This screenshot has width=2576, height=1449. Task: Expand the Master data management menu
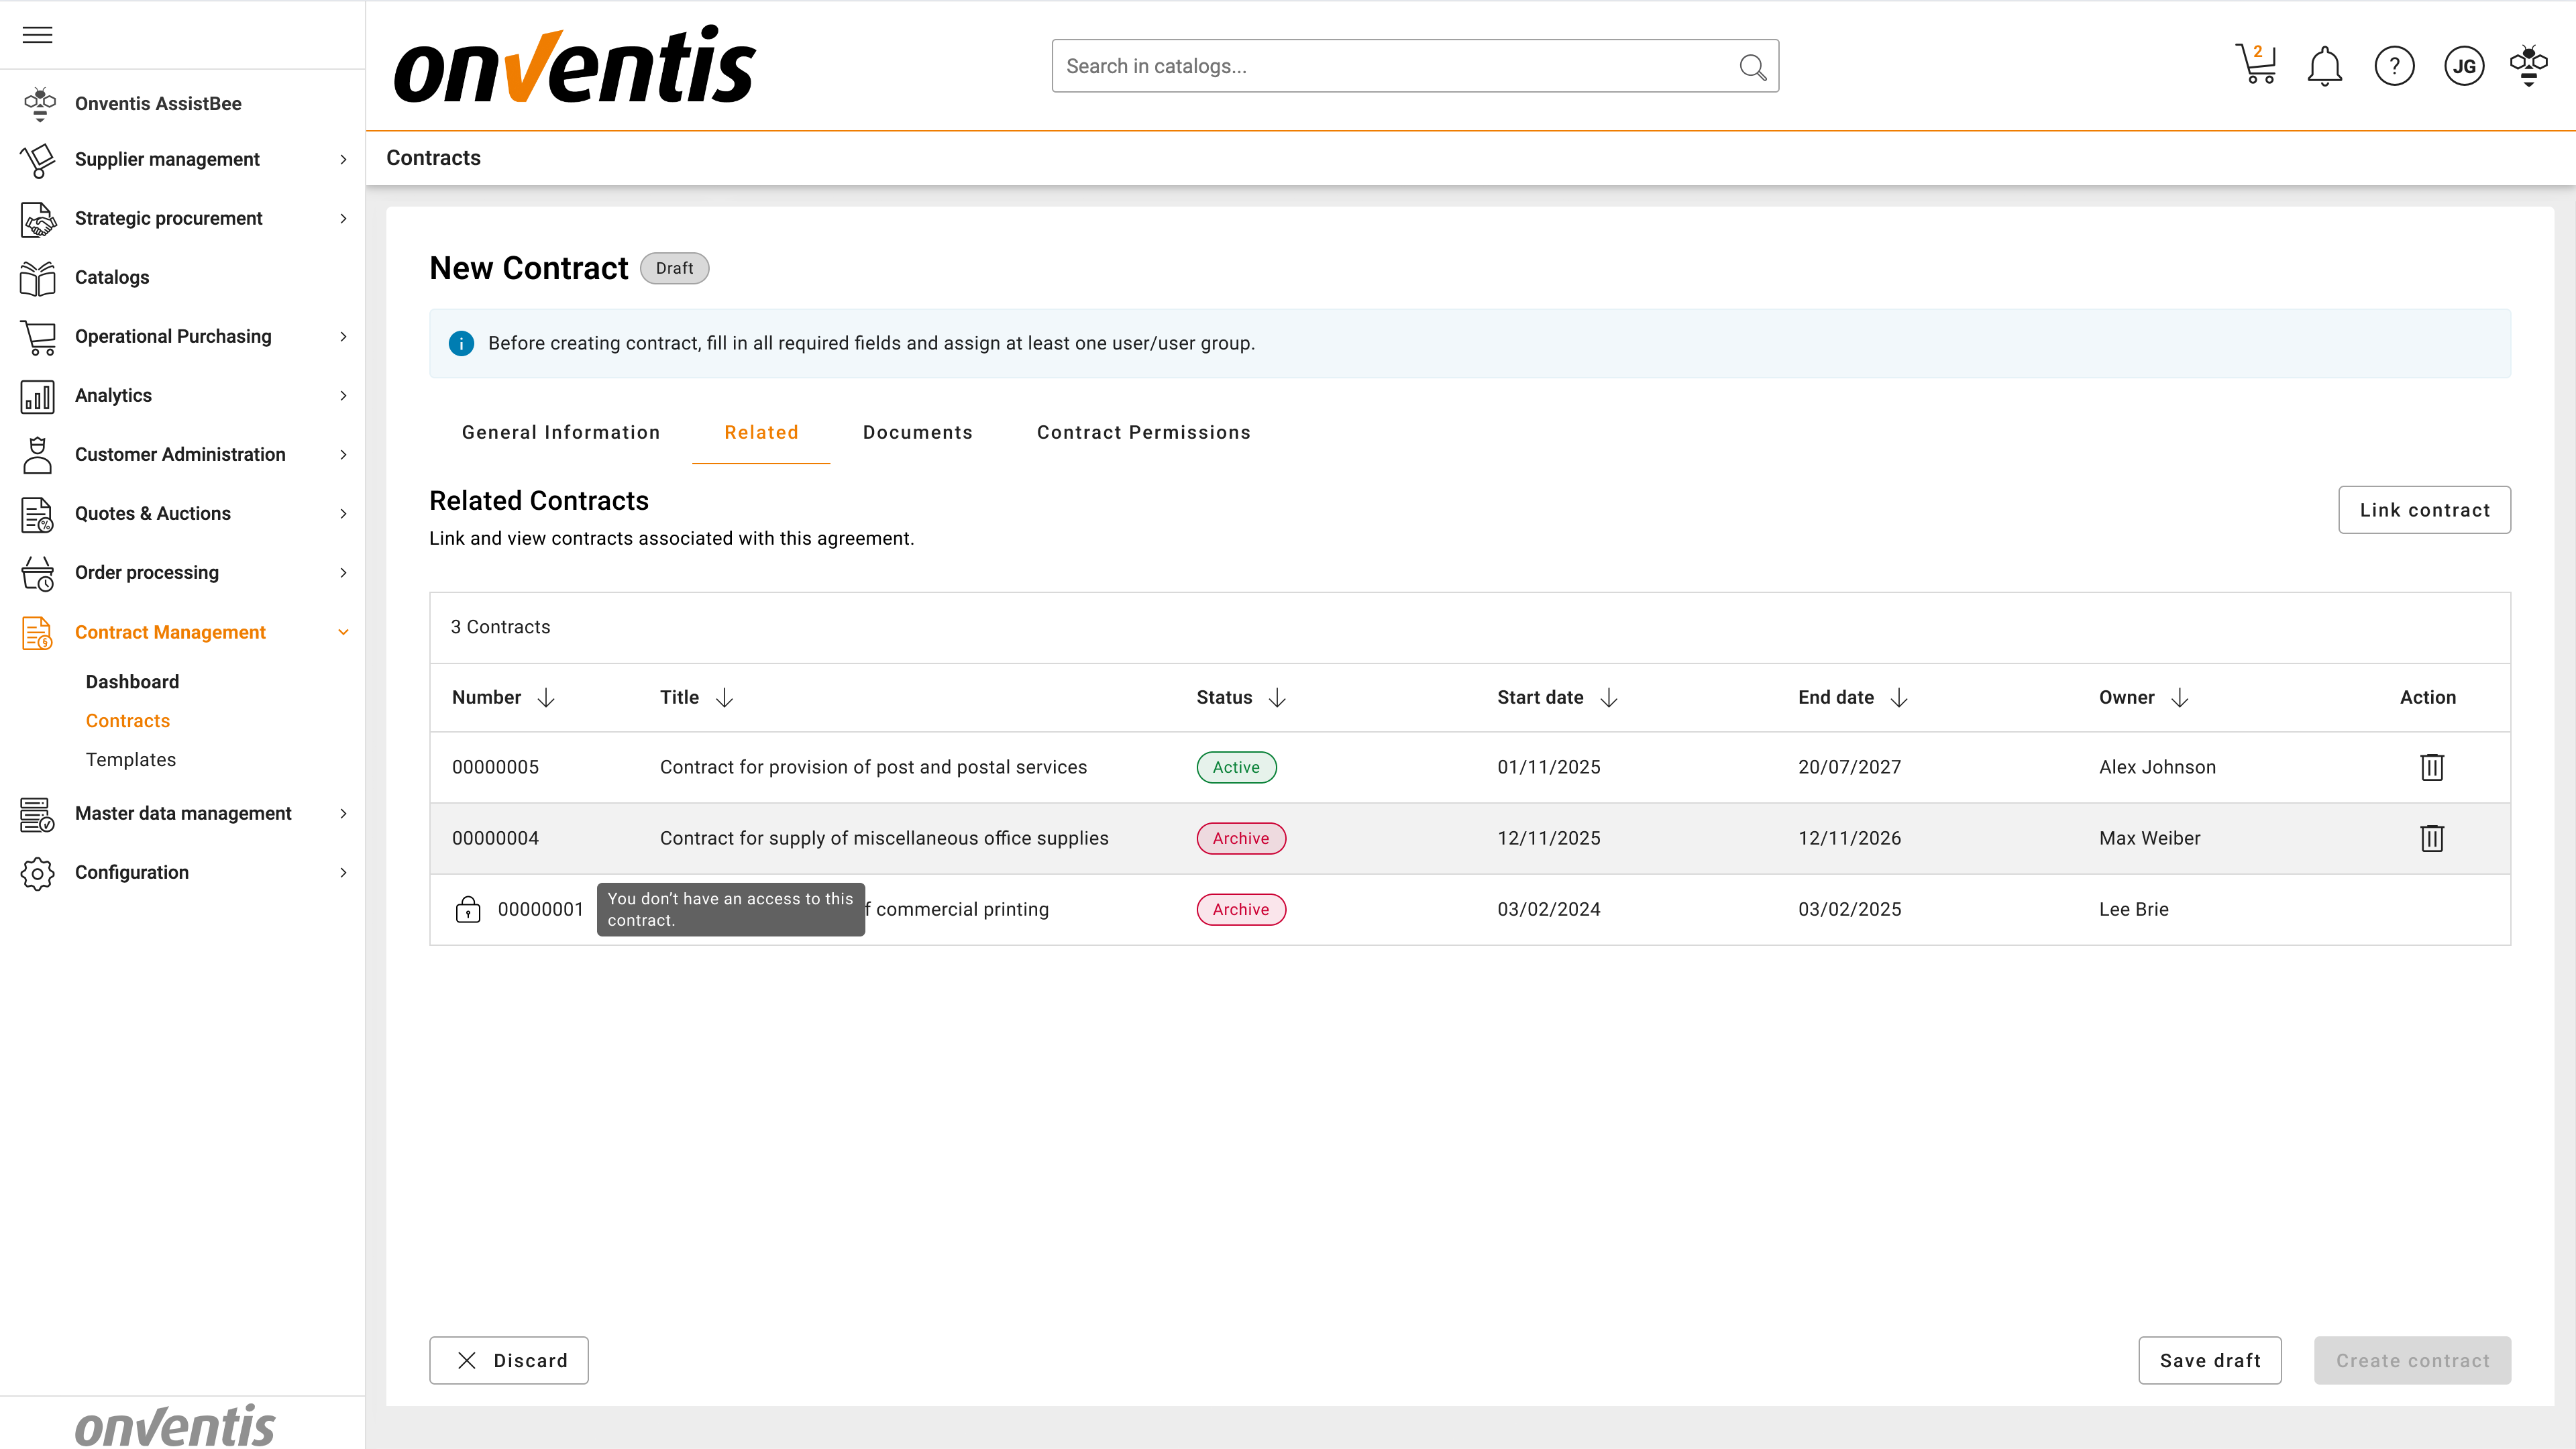pyautogui.click(x=185, y=813)
